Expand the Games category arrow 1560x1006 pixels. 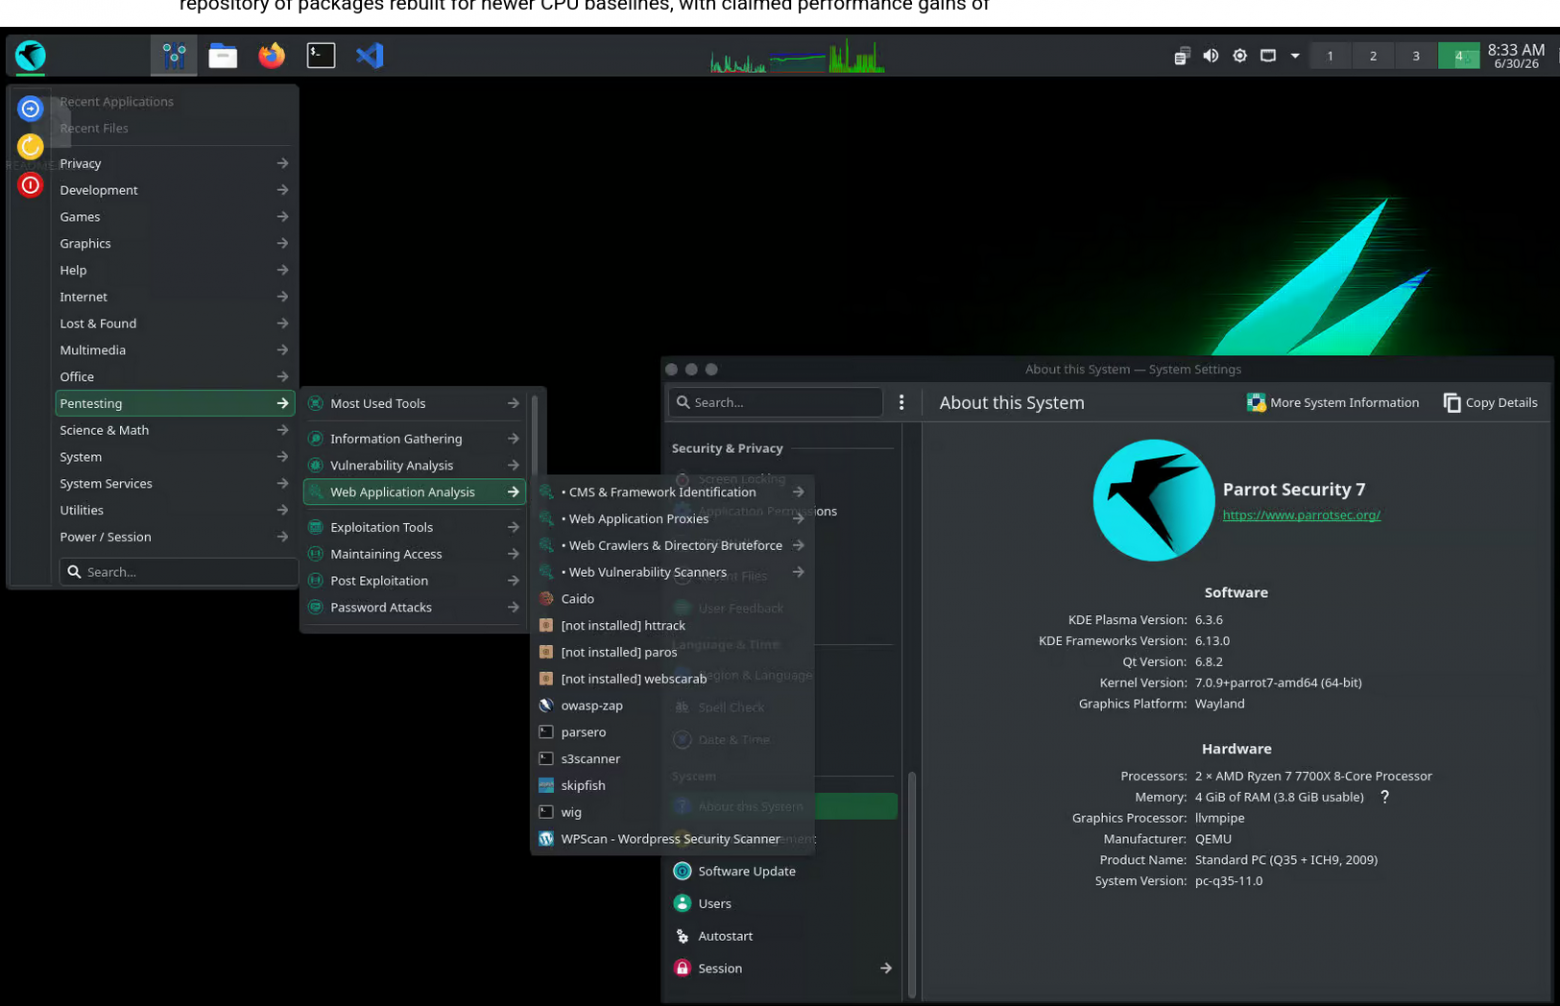[x=282, y=217]
